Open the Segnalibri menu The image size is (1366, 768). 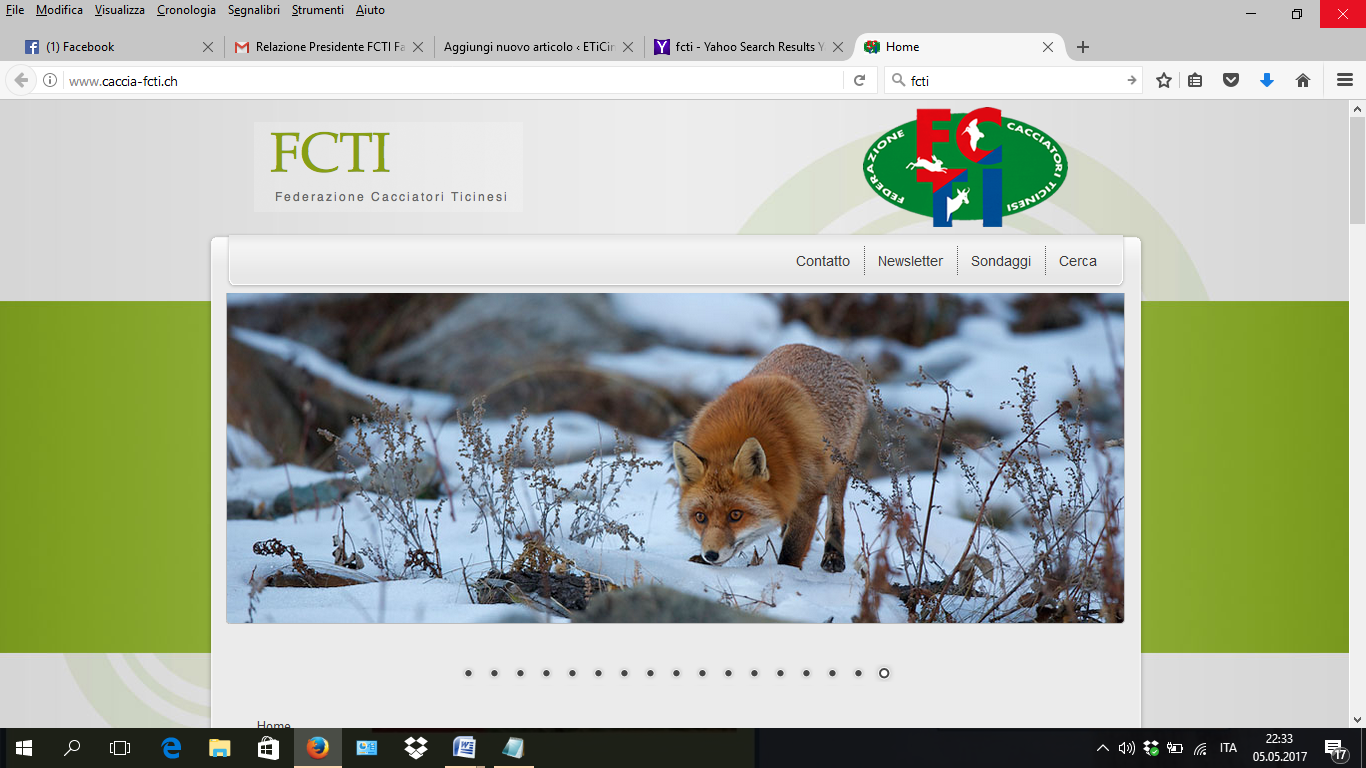pos(254,10)
